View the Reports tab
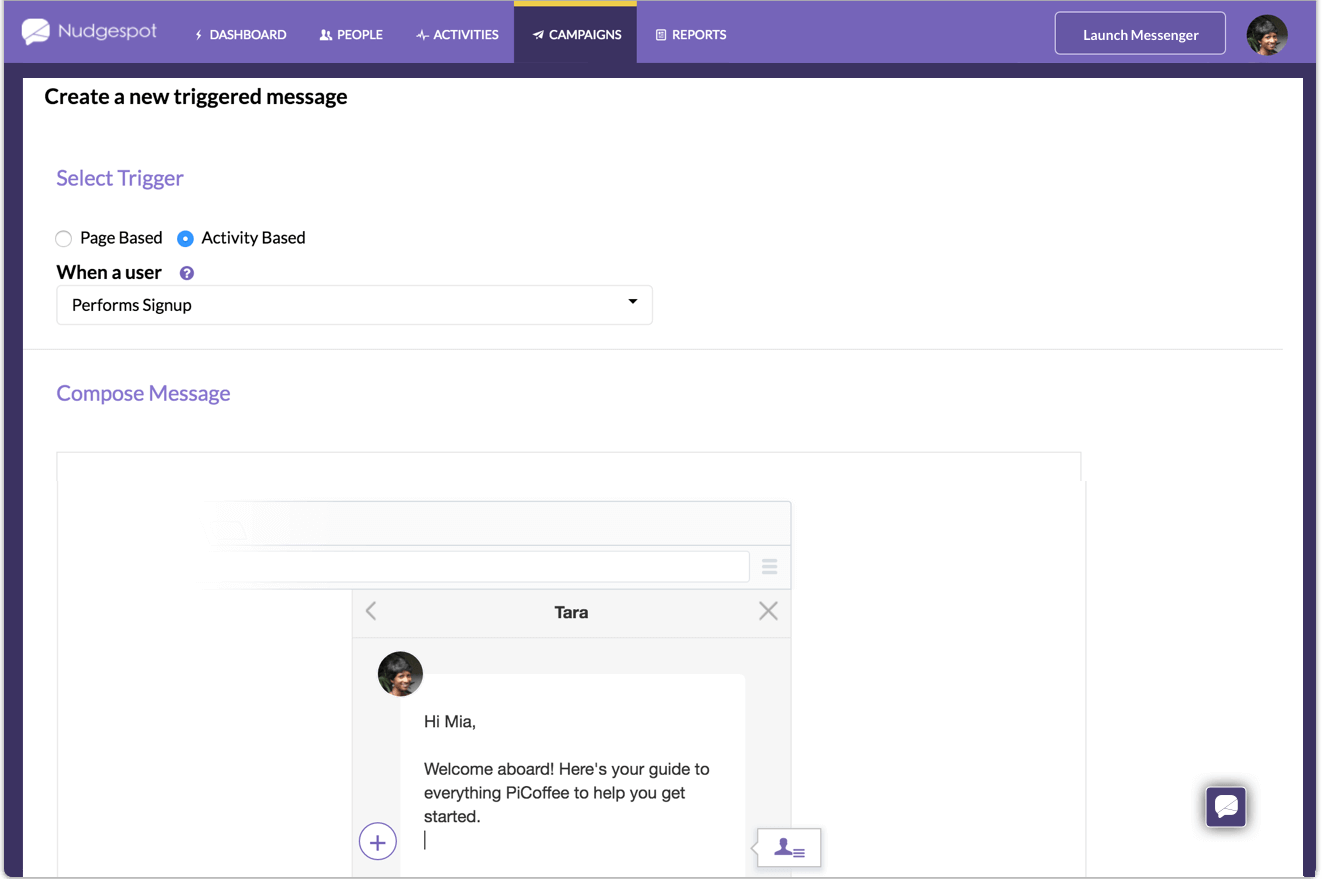Image resolution: width=1322 pixels, height=879 pixels. coord(691,34)
